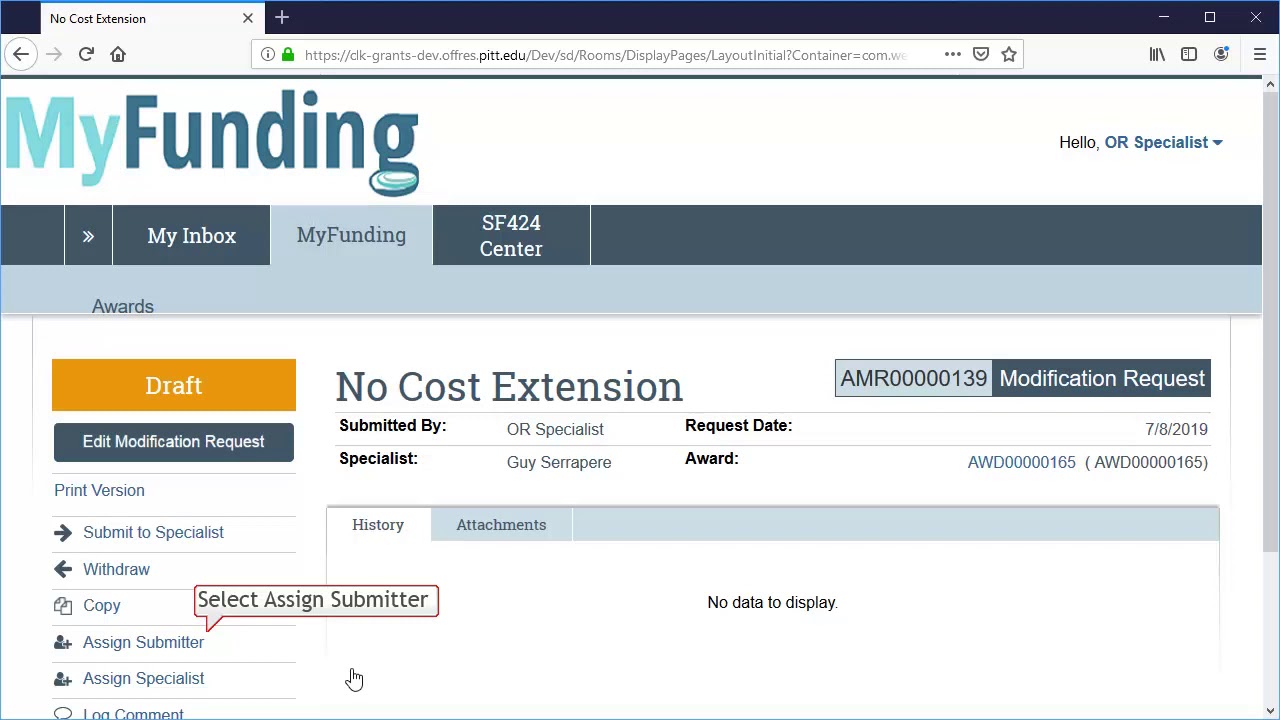The image size is (1280, 720).
Task: Click the MyFunding logo
Action: 212,142
